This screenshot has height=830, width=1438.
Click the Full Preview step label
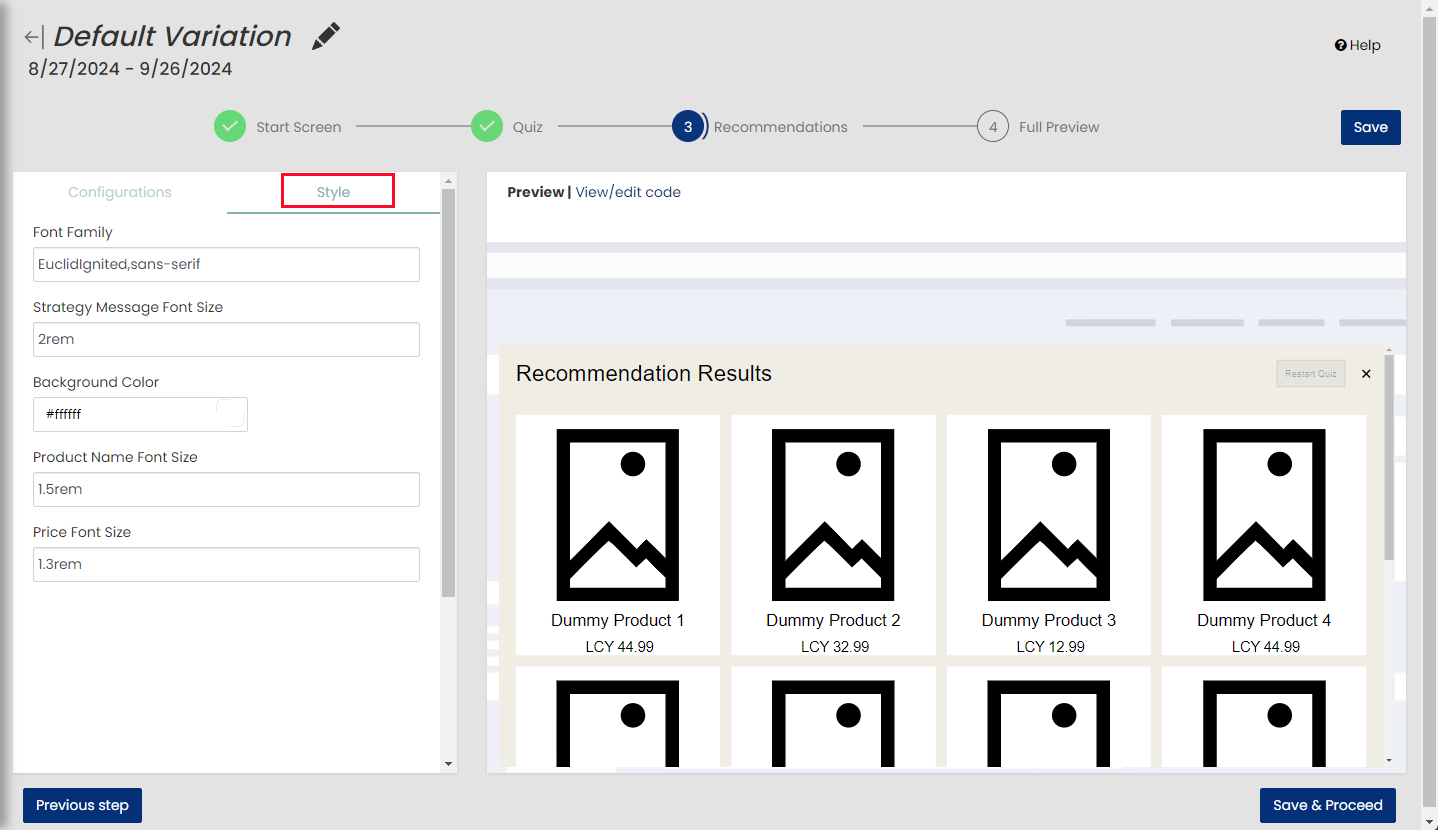coord(1059,127)
